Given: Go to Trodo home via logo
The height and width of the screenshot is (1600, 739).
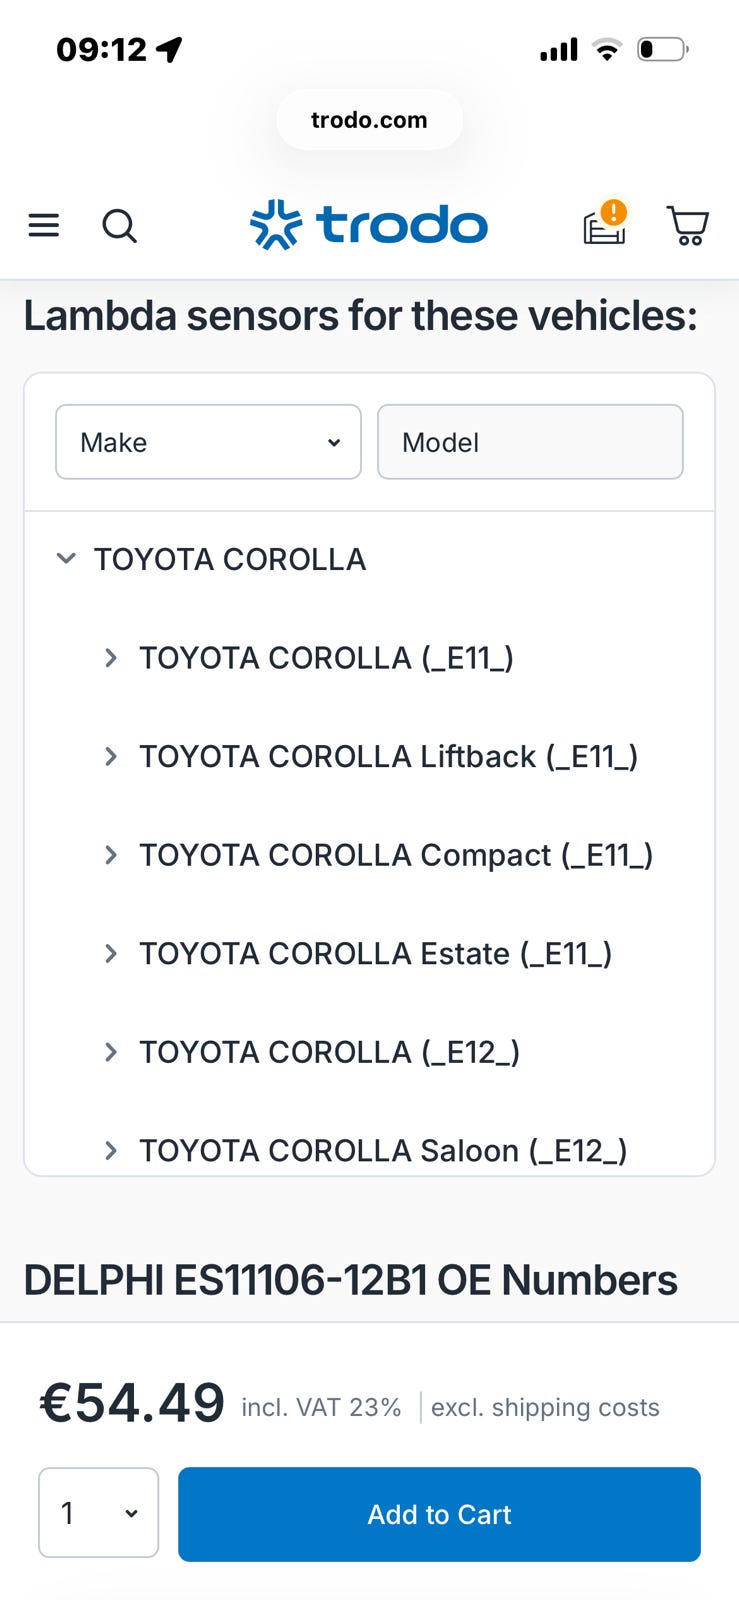Looking at the screenshot, I should (x=369, y=225).
